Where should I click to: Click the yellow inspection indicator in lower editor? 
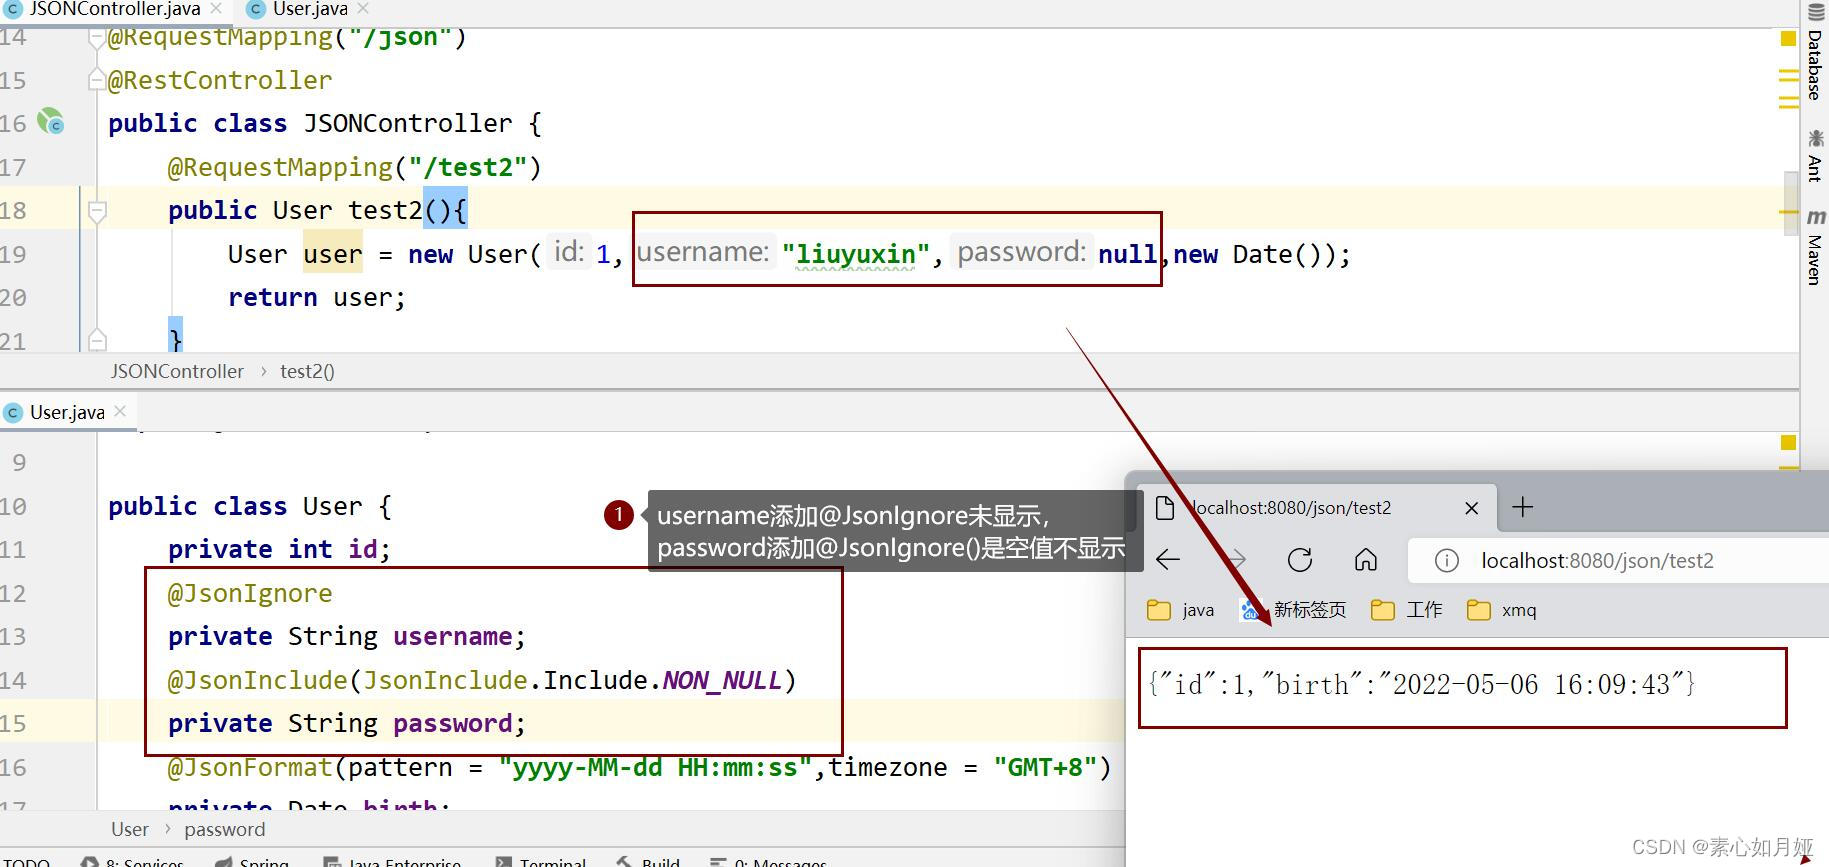(1788, 443)
